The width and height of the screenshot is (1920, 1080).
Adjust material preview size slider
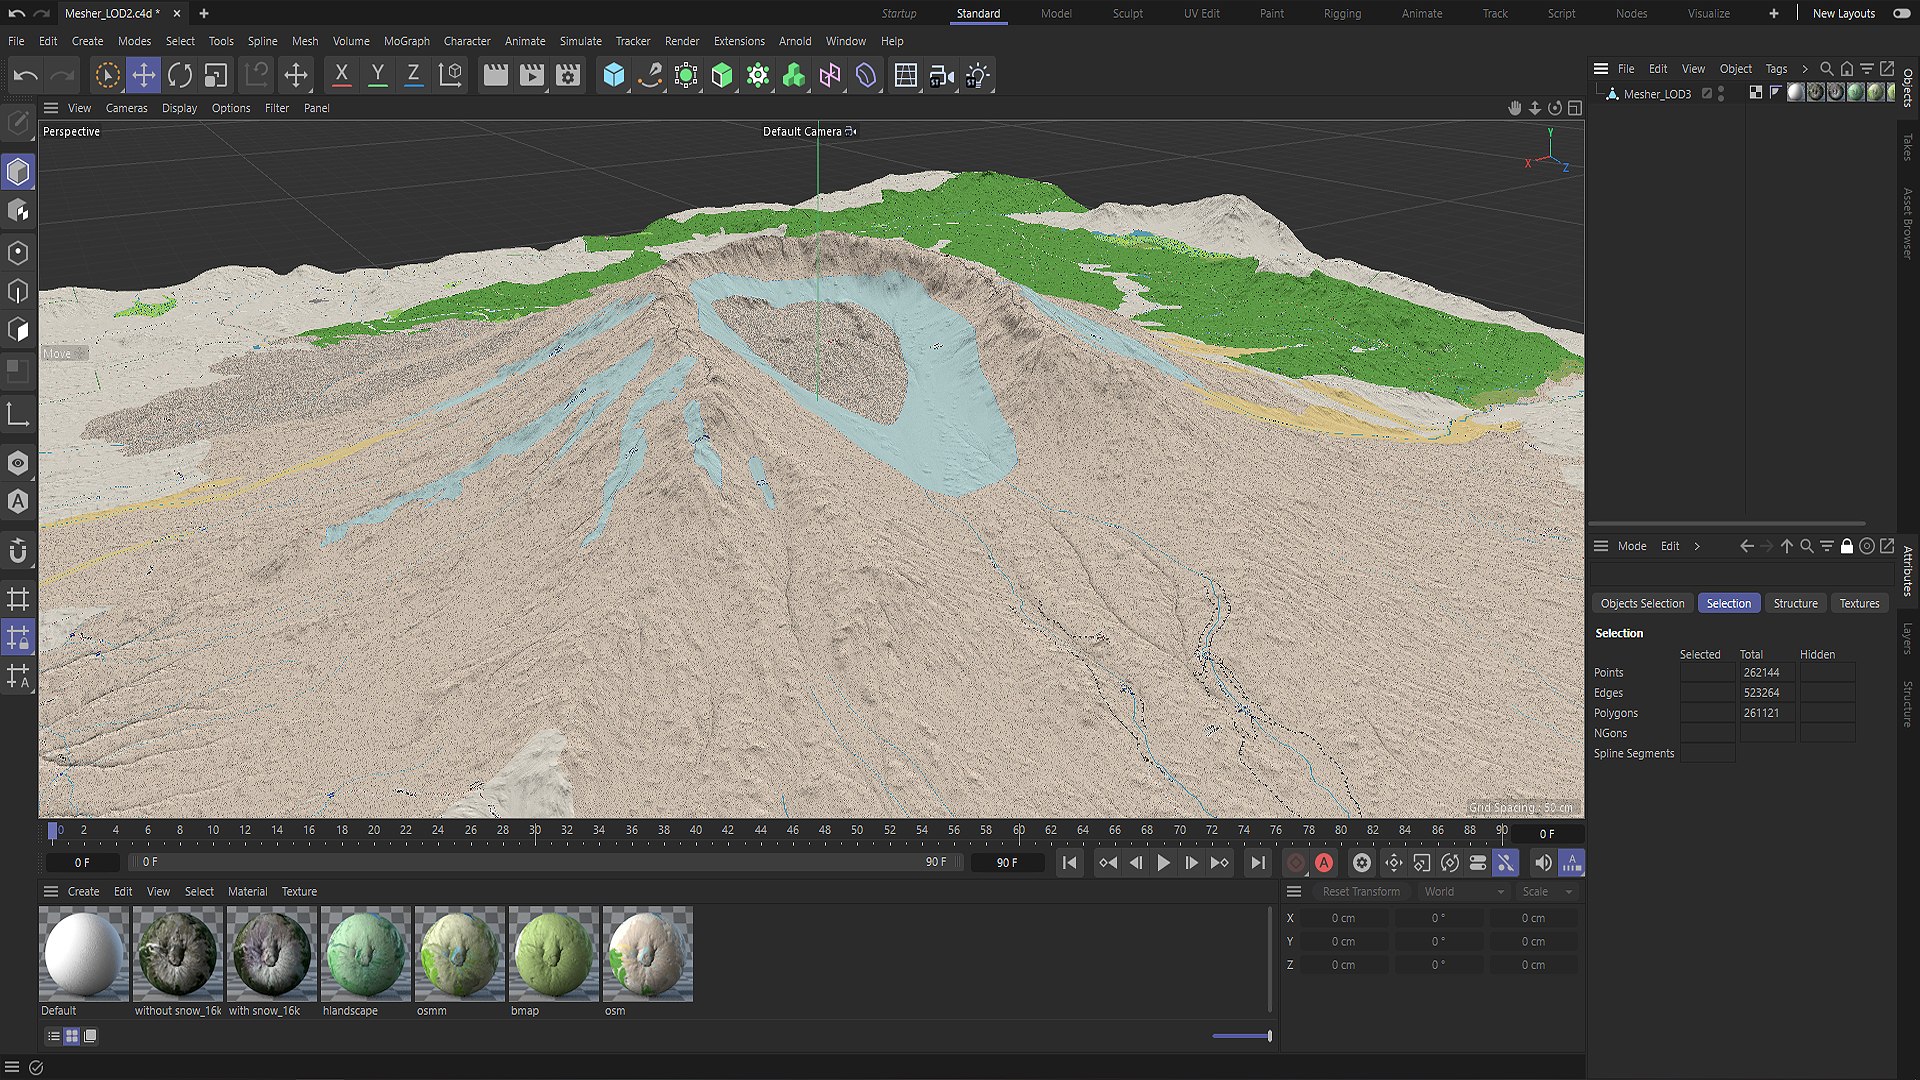(1242, 1036)
